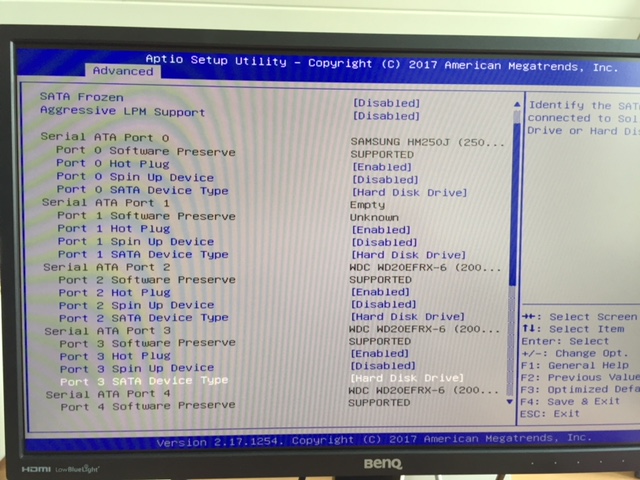Select Port 3 Spin Up Device label
The height and width of the screenshot is (480, 640).
pos(137,369)
